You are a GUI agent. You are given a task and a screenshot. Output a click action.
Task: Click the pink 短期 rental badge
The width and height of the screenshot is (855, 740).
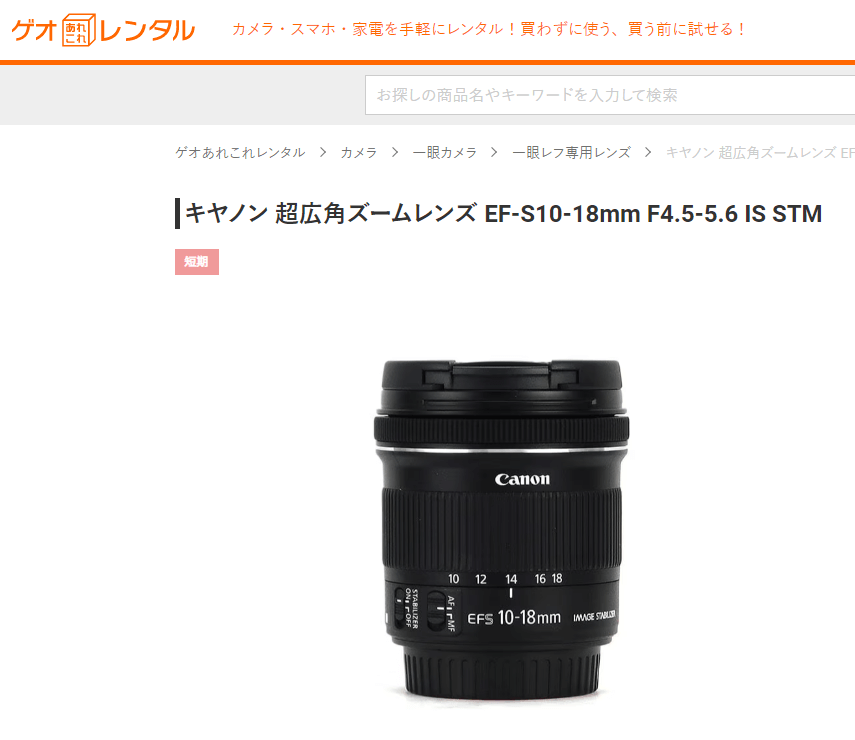pyautogui.click(x=197, y=262)
